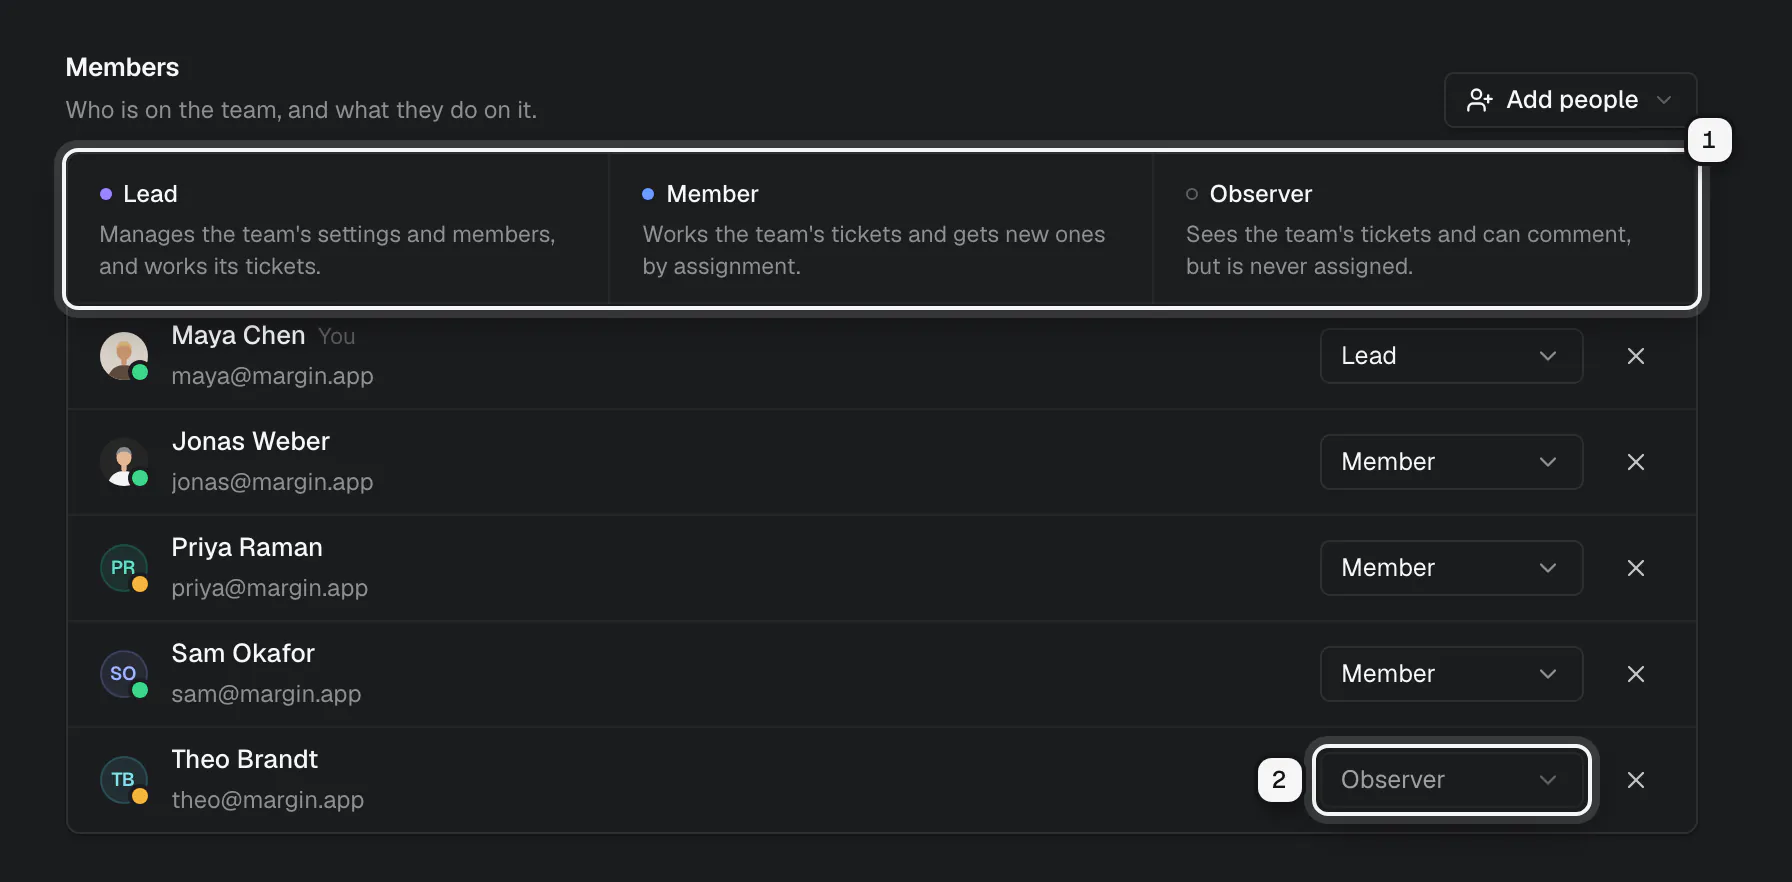Click the blue dot beside Member legend
The height and width of the screenshot is (882, 1792).
click(648, 194)
